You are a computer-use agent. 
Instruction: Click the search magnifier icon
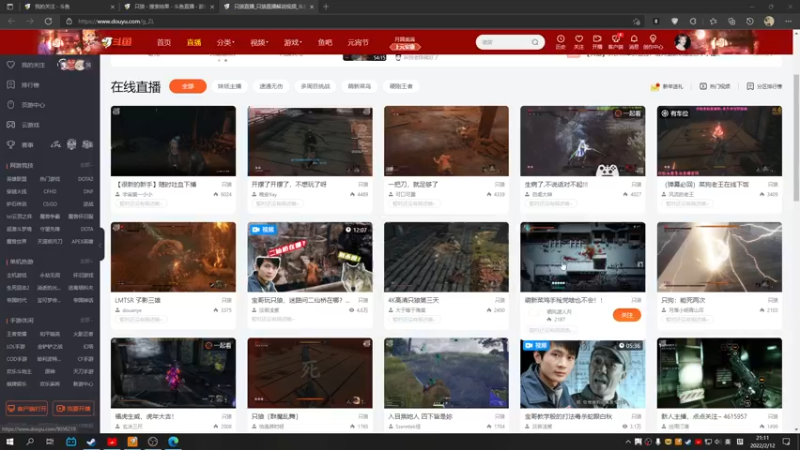(535, 42)
